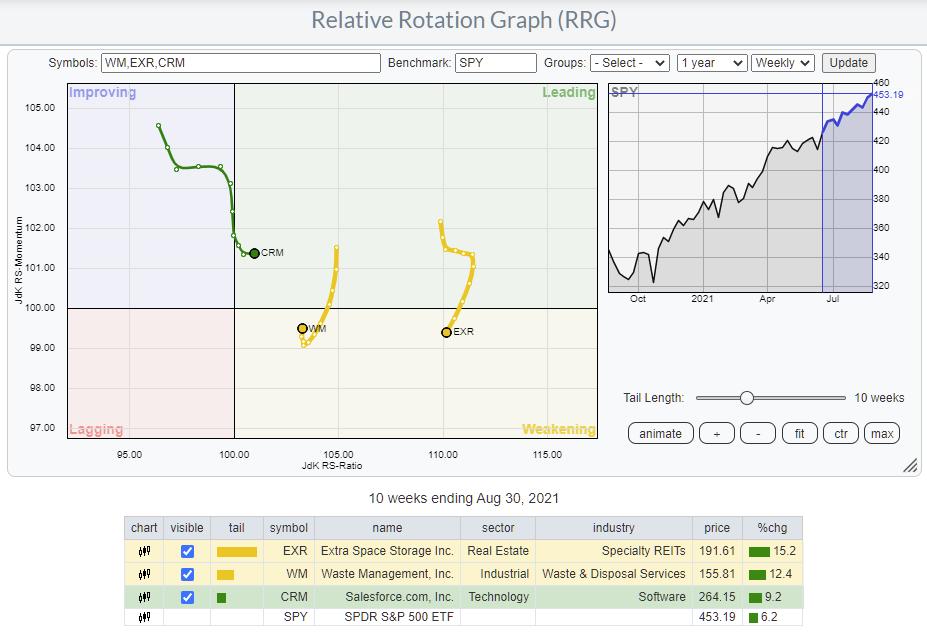Click the WM data point on graph
The width and height of the screenshot is (927, 635).
302,328
